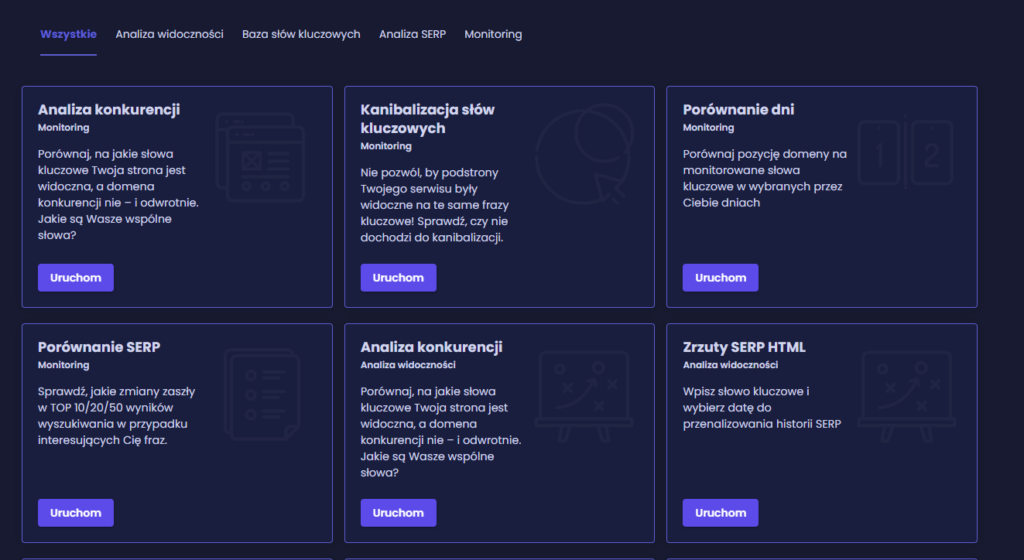Run Zrzuty SERP HTML with Uruchom
Screen dimensions: 1024x560
(720, 513)
